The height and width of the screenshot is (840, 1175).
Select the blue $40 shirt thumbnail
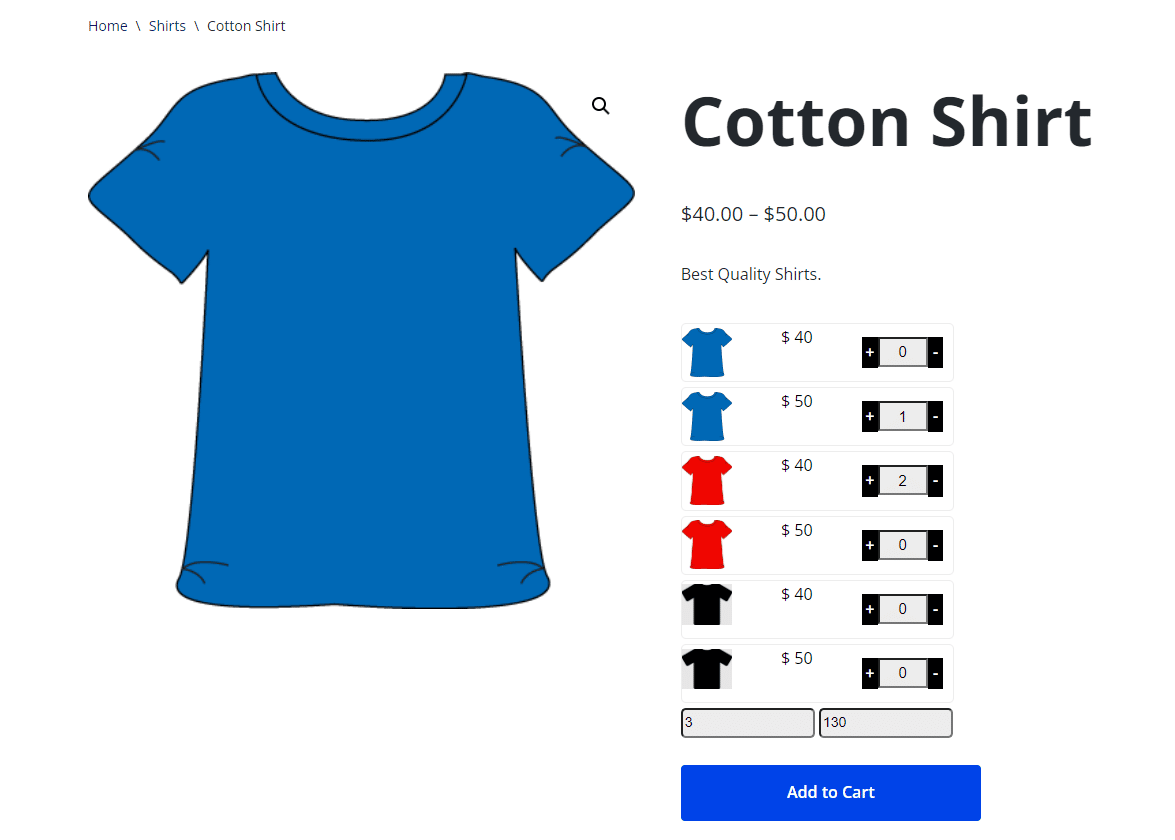[x=707, y=352]
